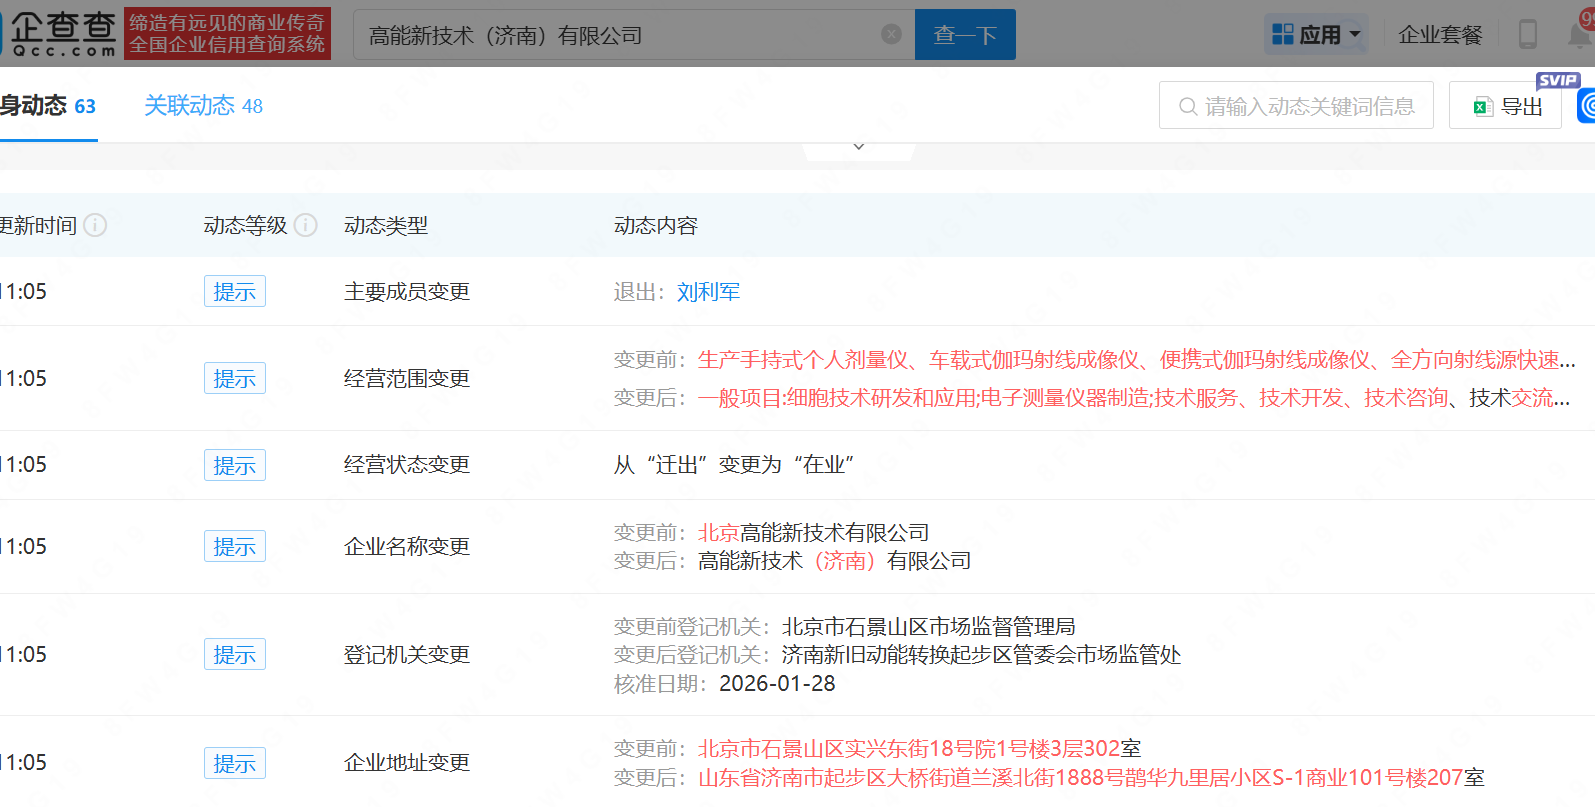Click info icon next to 更新时间

coord(95,225)
